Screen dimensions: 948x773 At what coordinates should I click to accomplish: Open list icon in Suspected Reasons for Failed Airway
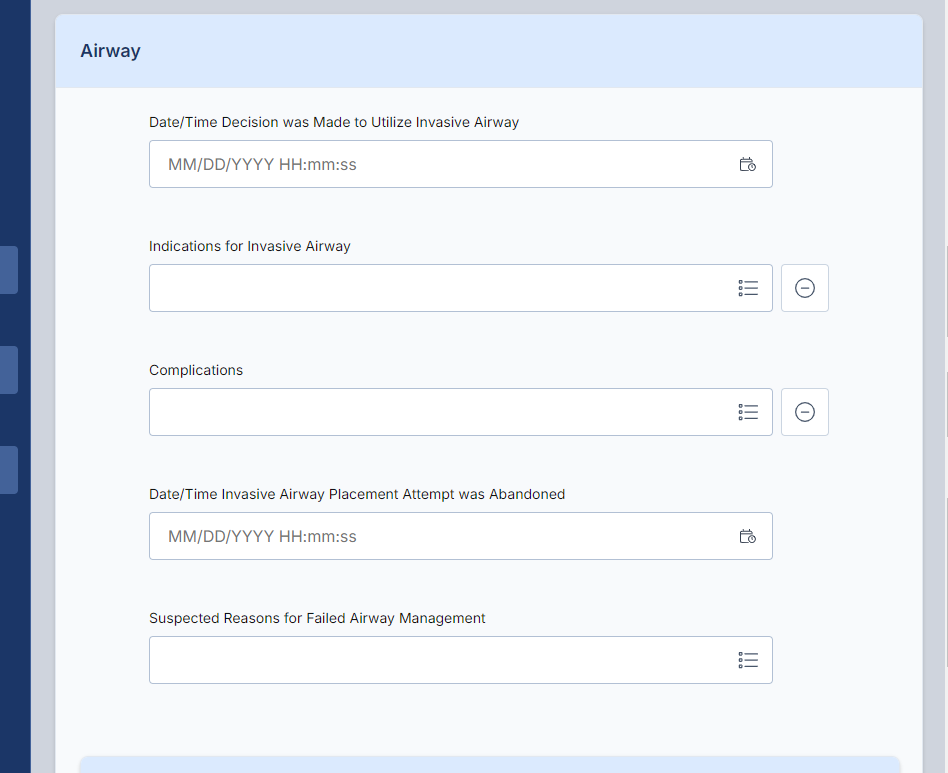[748, 660]
